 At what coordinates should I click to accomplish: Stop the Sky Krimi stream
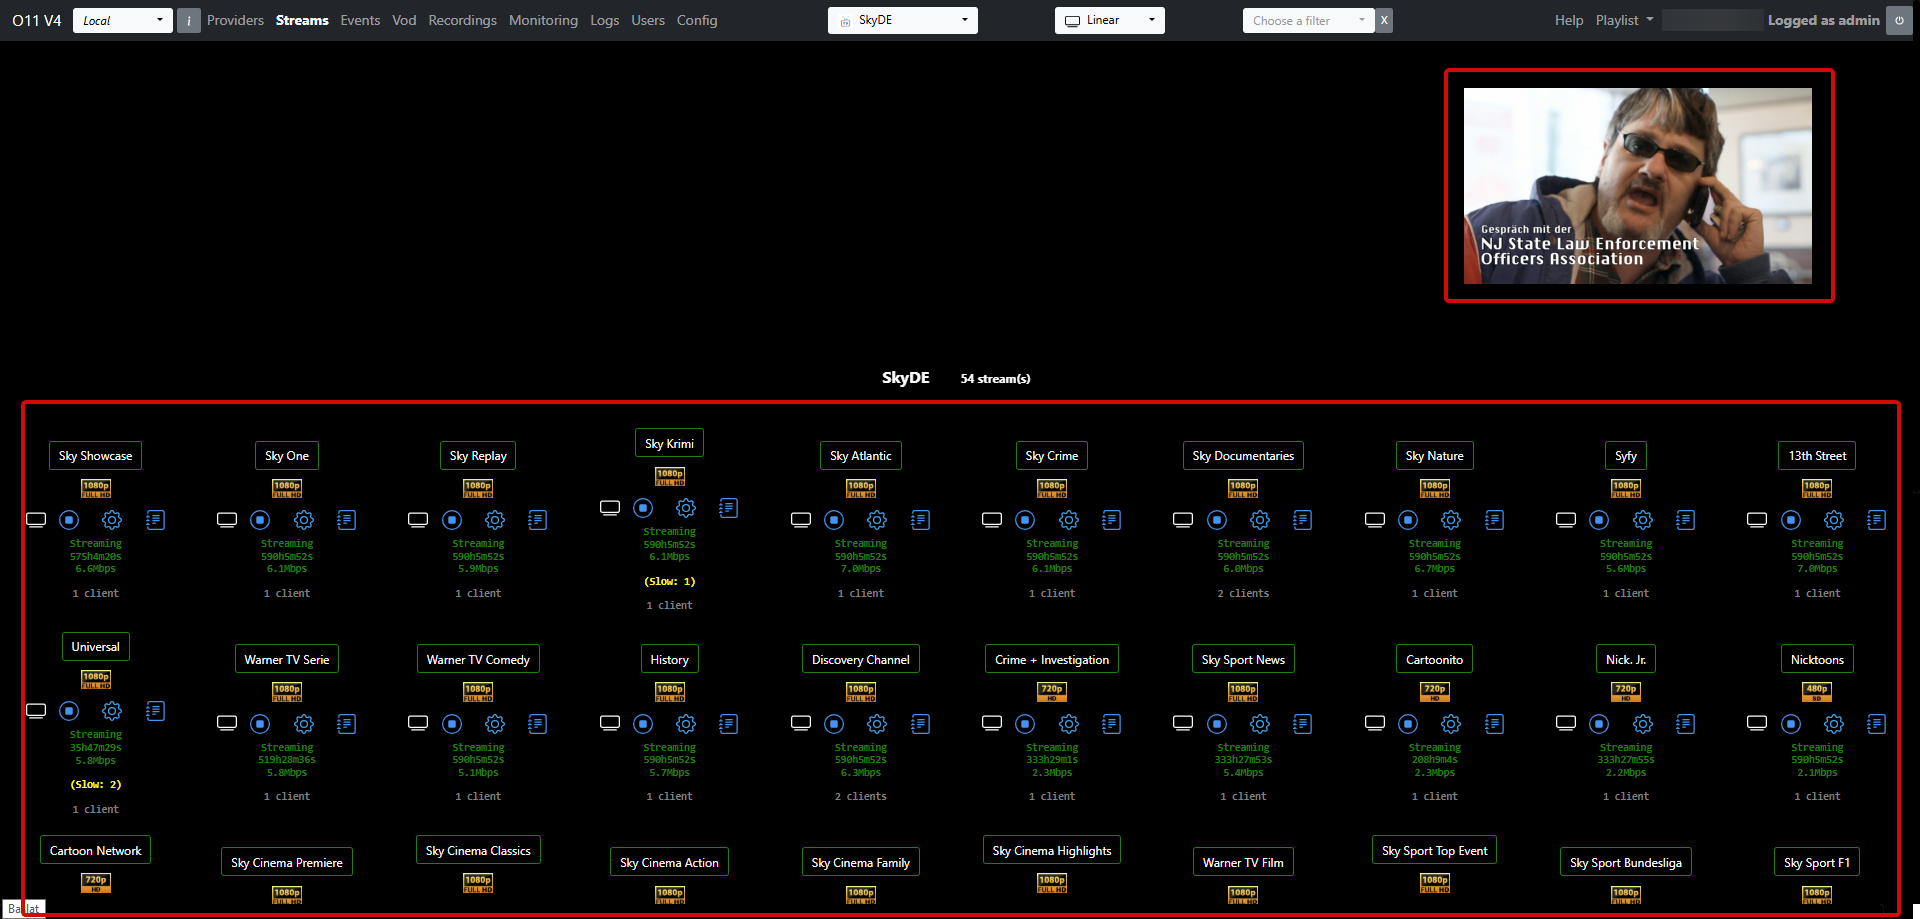pyautogui.click(x=643, y=507)
